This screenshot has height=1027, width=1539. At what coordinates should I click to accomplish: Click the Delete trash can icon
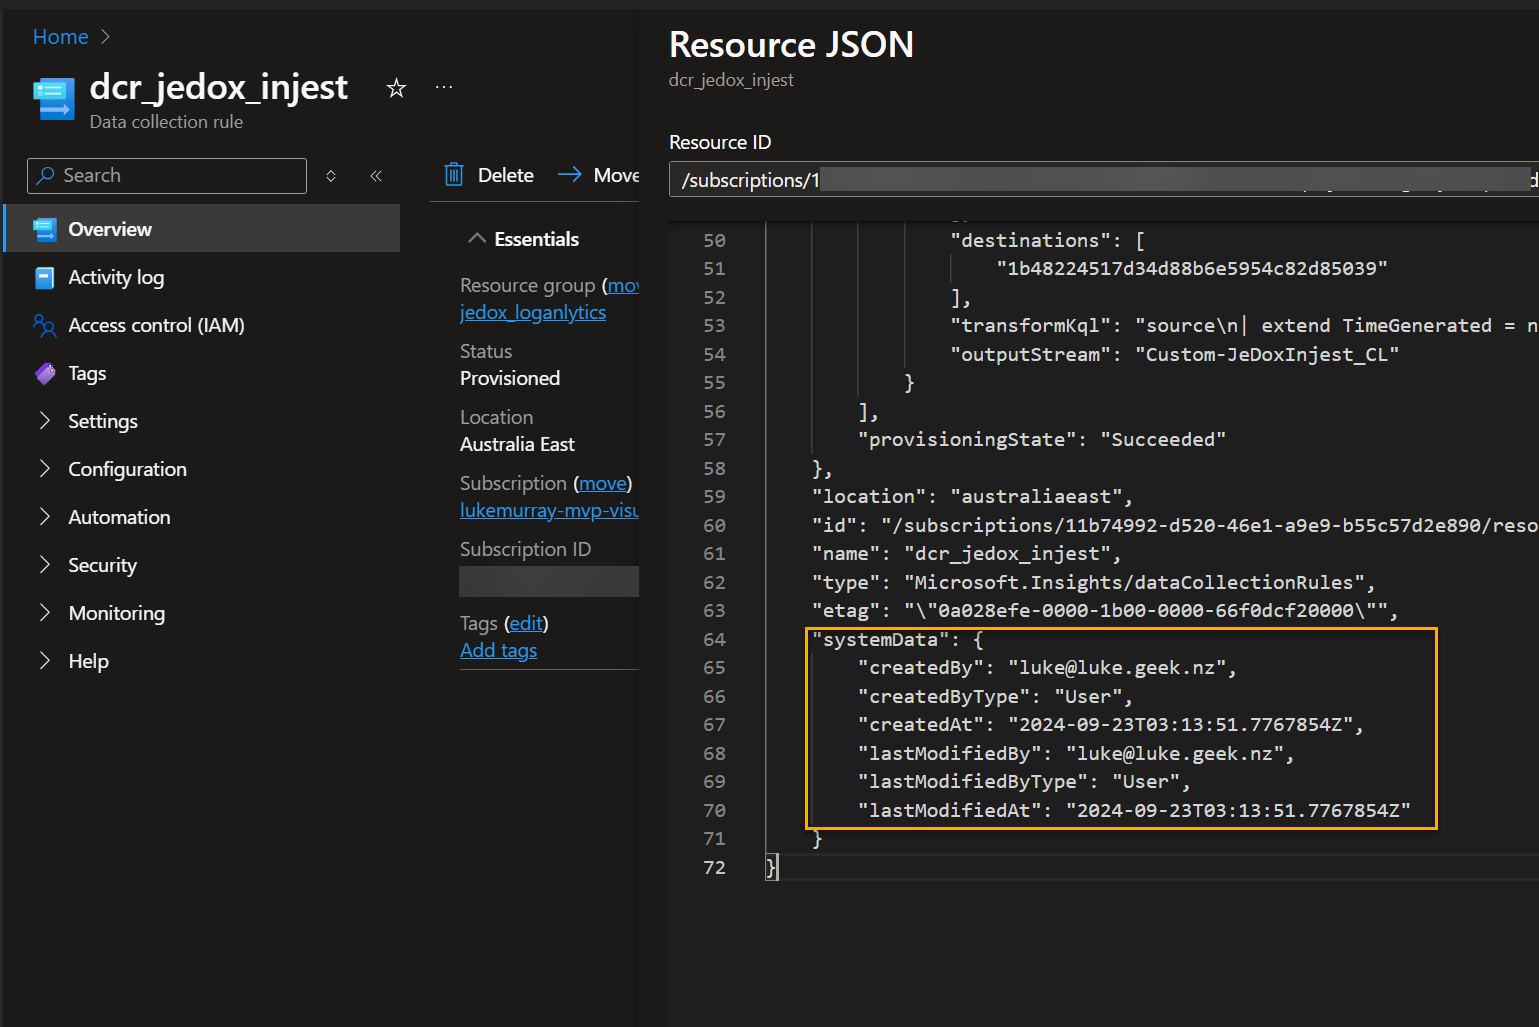pyautogui.click(x=454, y=175)
